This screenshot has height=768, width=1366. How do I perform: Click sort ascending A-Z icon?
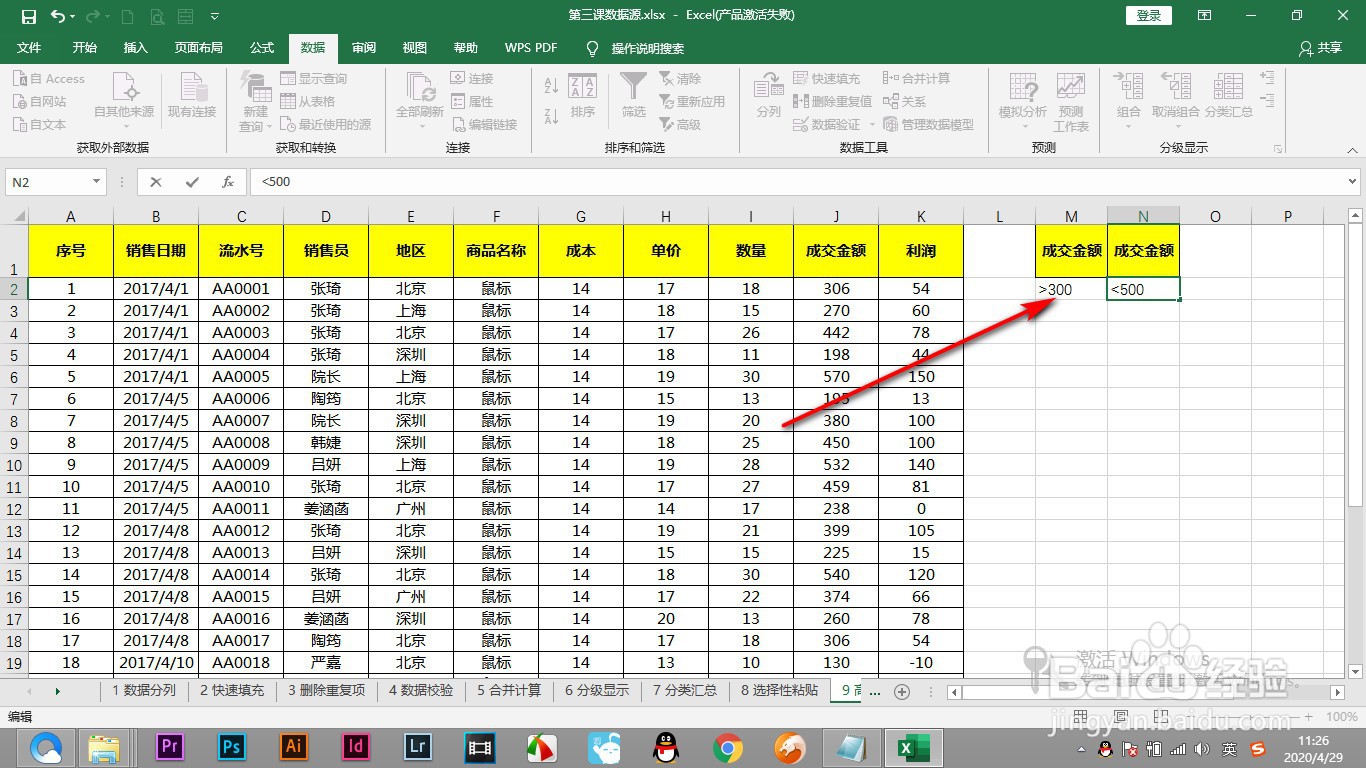coord(551,87)
